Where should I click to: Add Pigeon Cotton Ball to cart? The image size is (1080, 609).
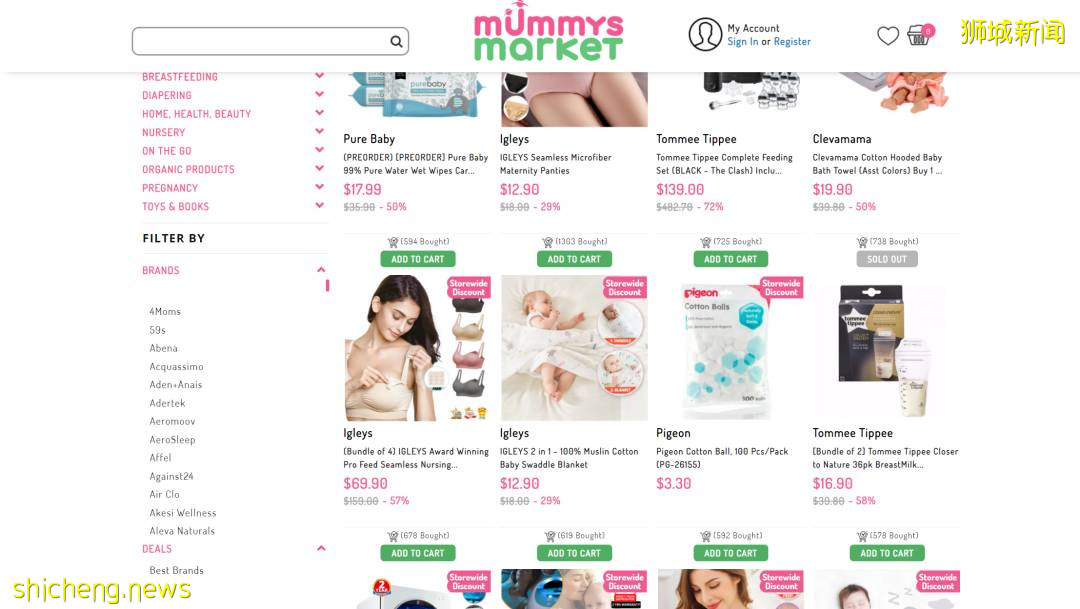point(730,553)
